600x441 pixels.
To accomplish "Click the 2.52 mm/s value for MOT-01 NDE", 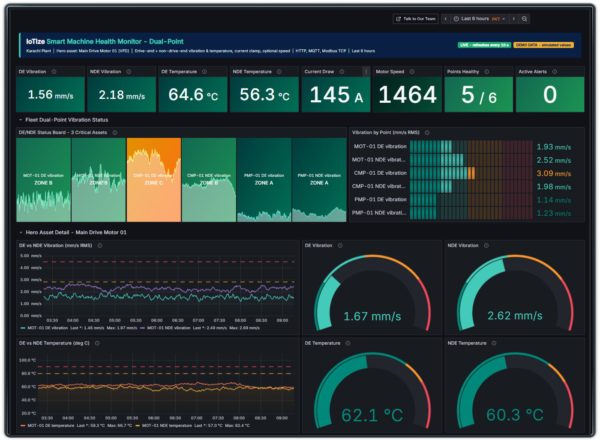I will 553,160.
